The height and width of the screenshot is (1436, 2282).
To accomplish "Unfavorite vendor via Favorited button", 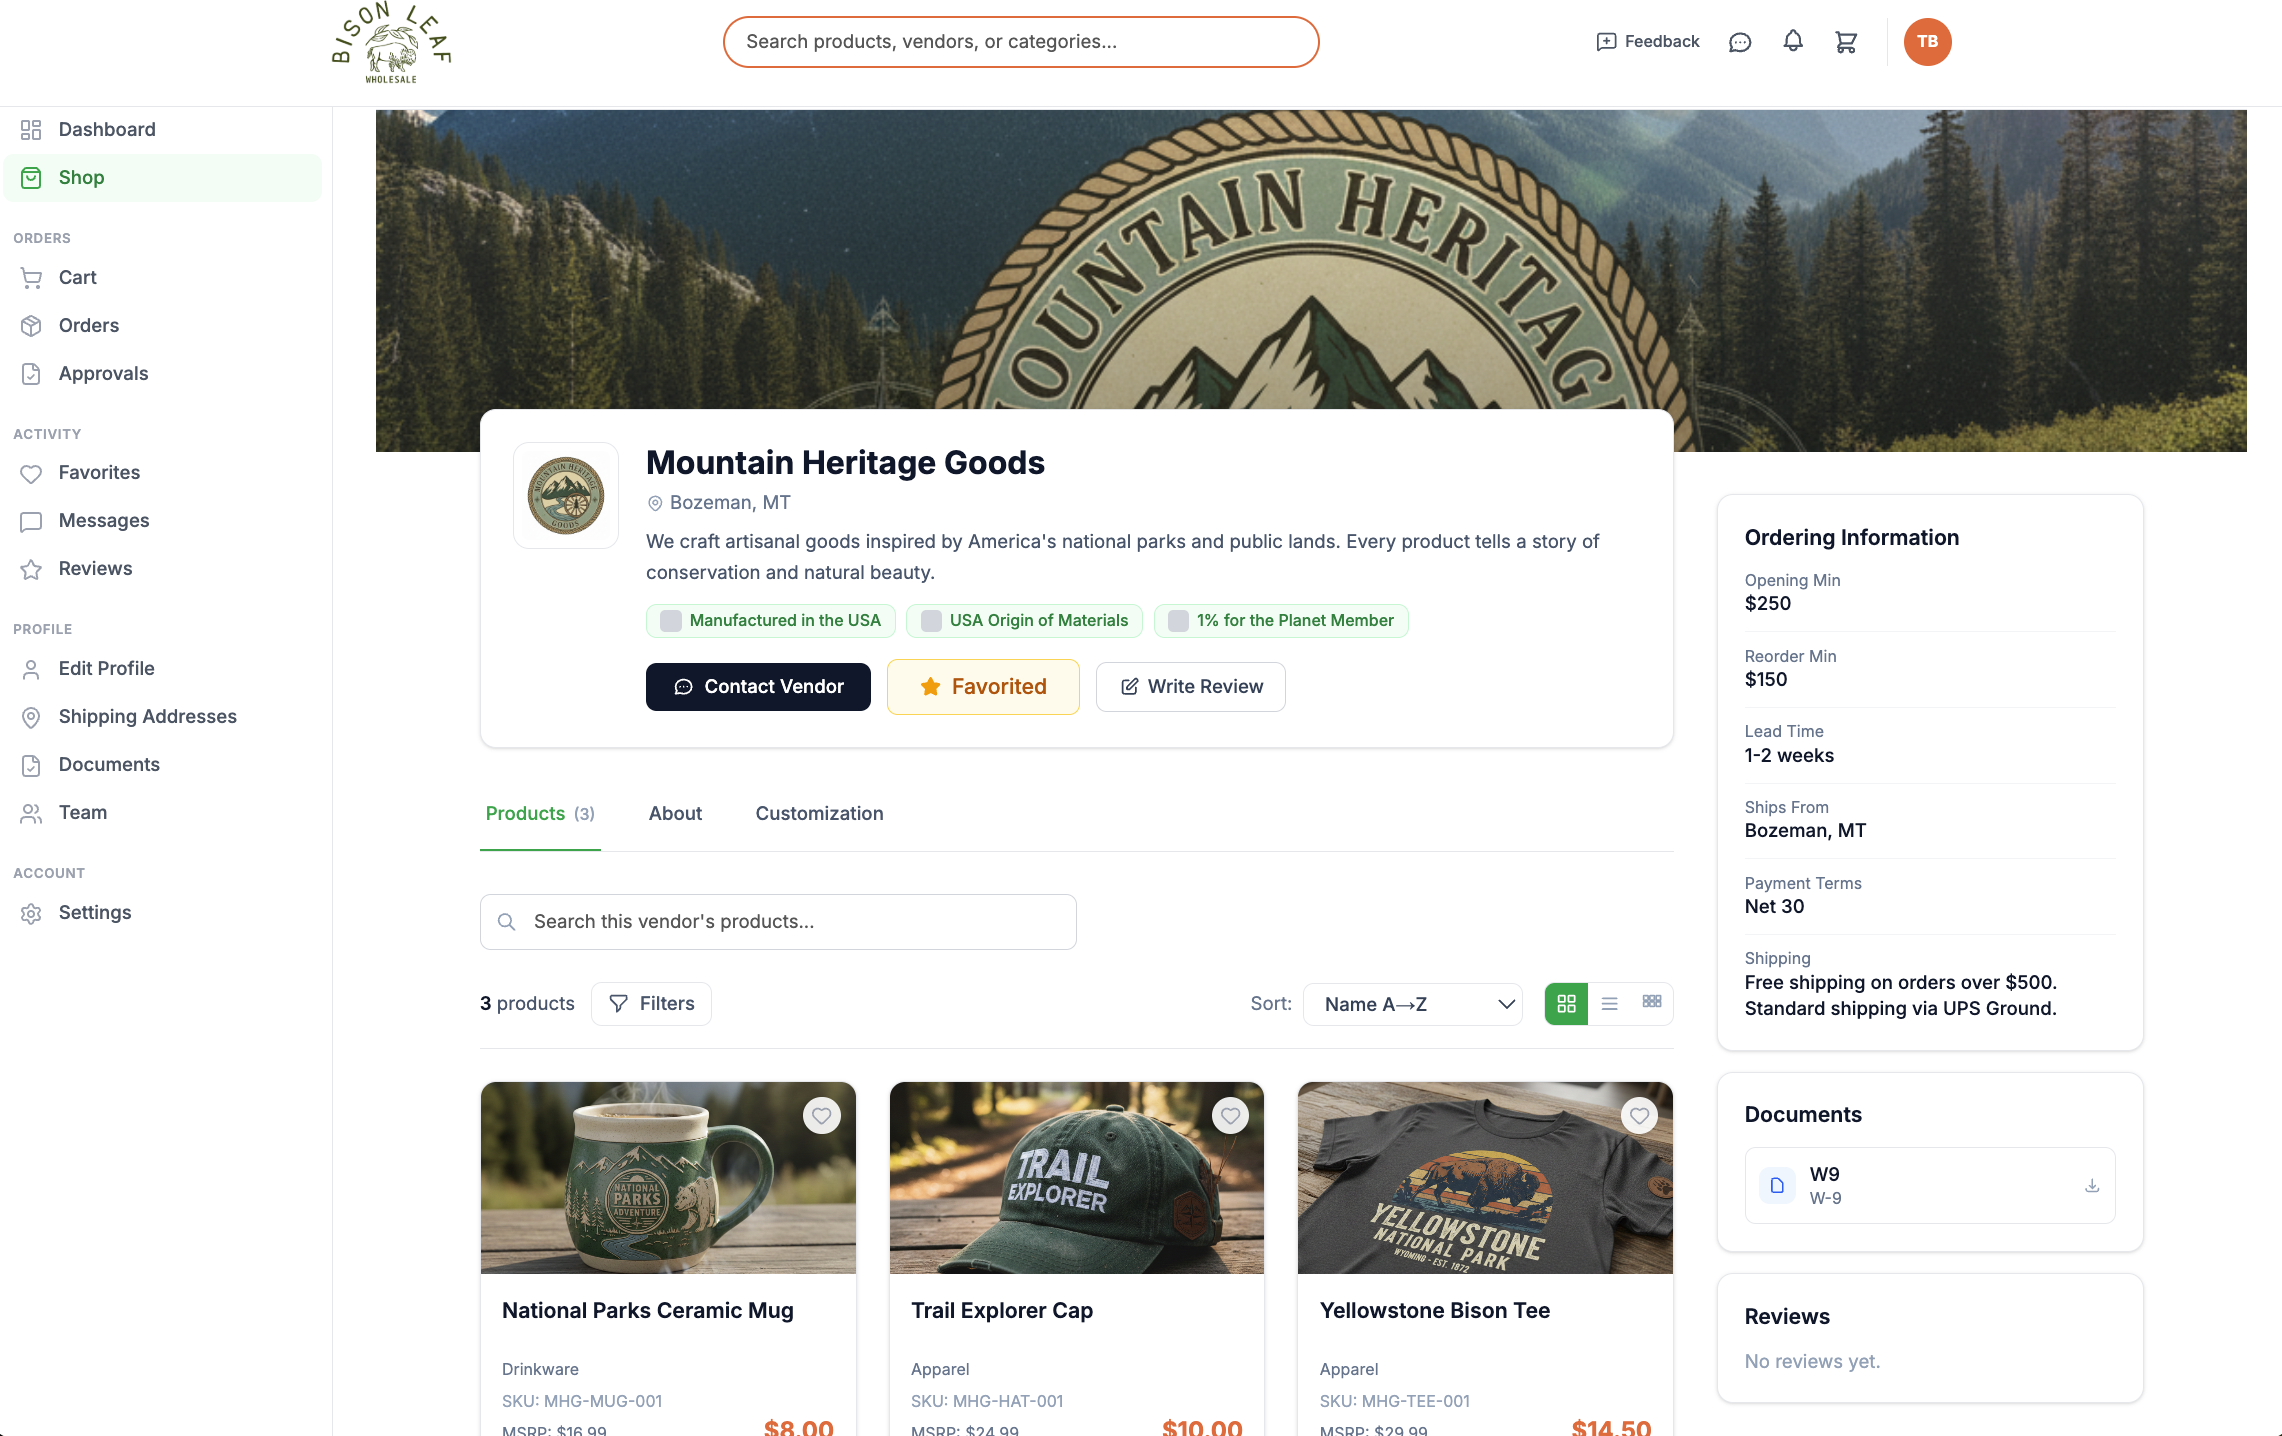I will click(x=983, y=687).
